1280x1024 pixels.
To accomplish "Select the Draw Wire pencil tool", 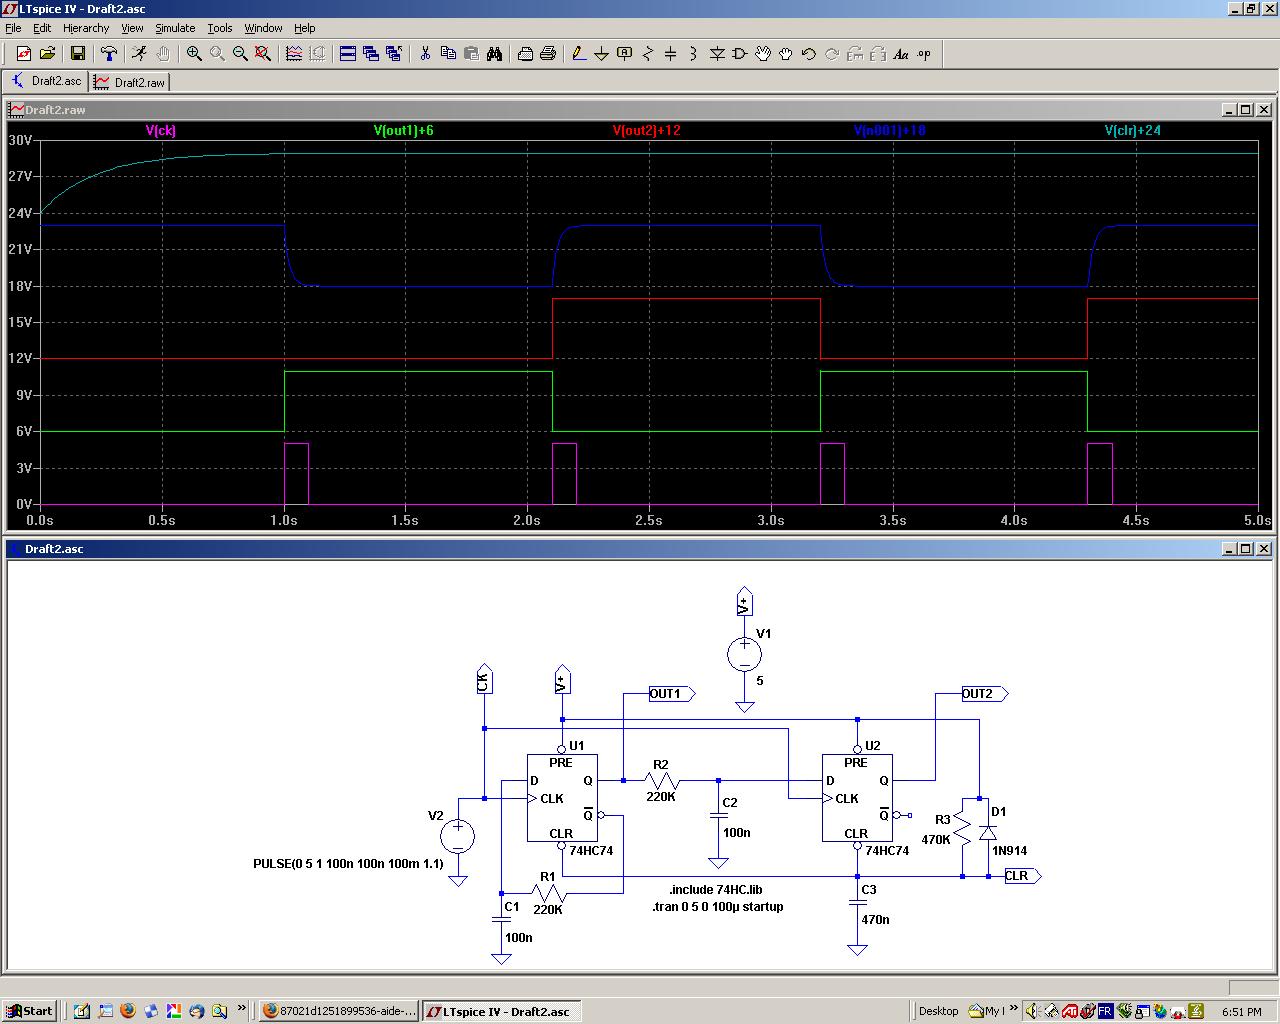I will click(x=578, y=54).
